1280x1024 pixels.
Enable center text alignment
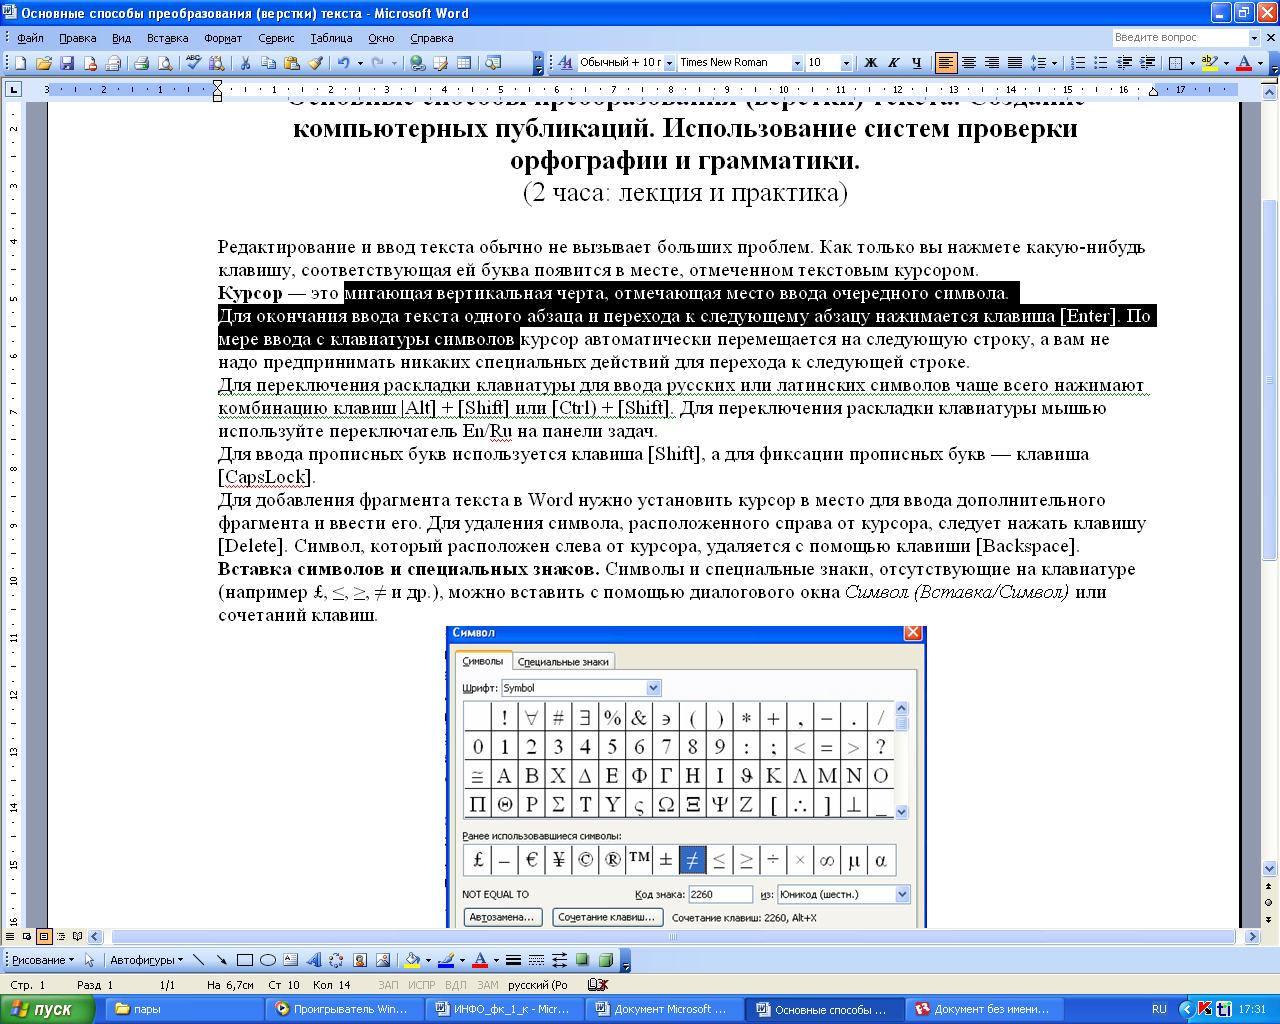pos(968,63)
